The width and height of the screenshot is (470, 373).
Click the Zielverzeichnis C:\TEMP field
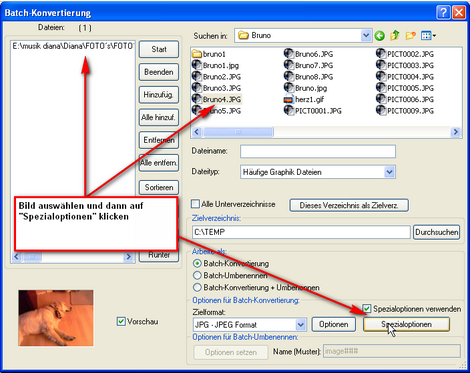(301, 232)
